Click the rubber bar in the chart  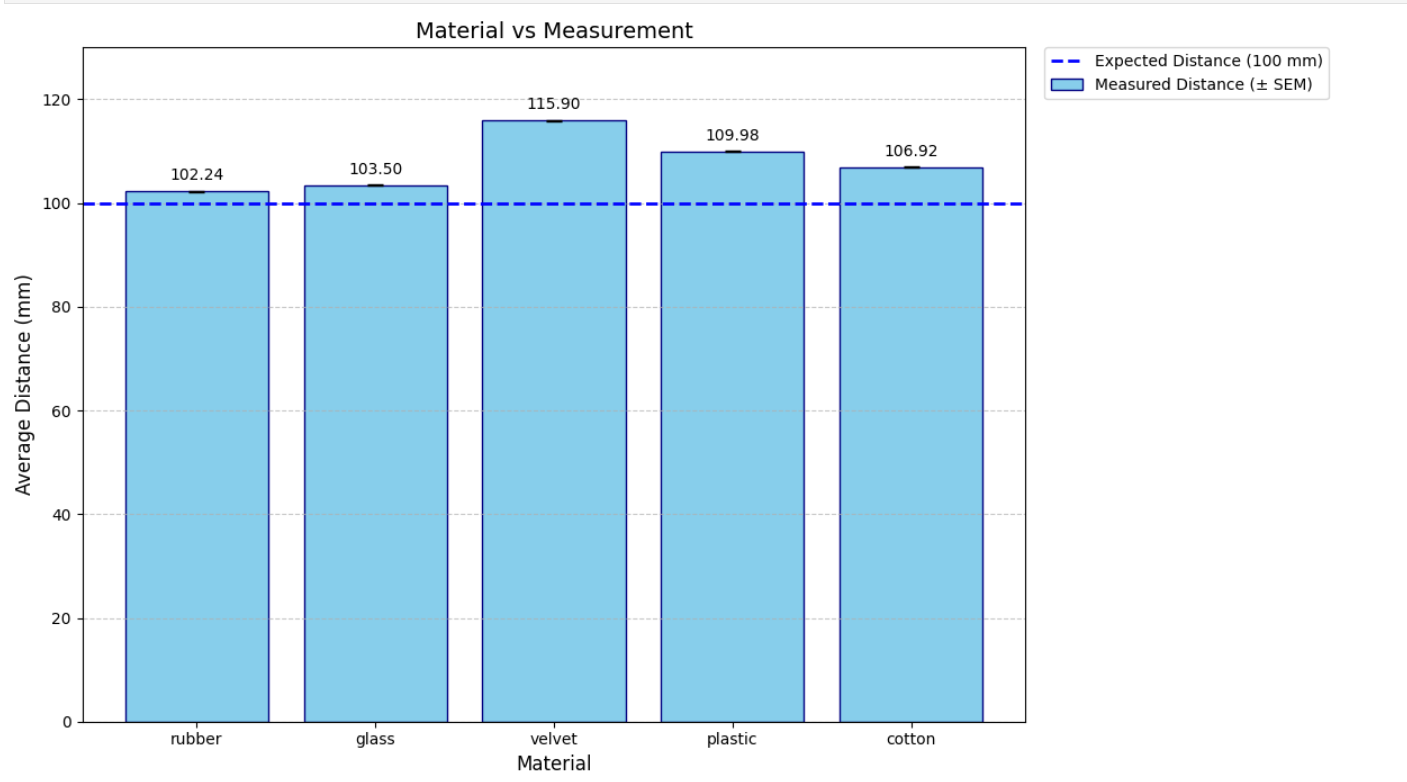pyautogui.click(x=197, y=455)
